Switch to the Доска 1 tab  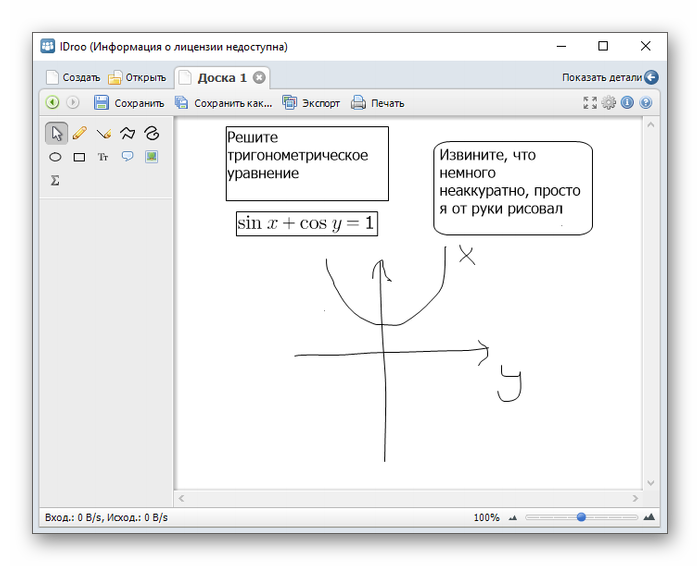pos(222,78)
